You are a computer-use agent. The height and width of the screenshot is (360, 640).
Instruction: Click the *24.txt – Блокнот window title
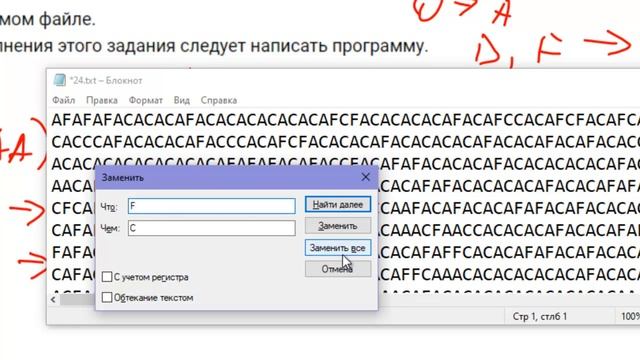106,80
